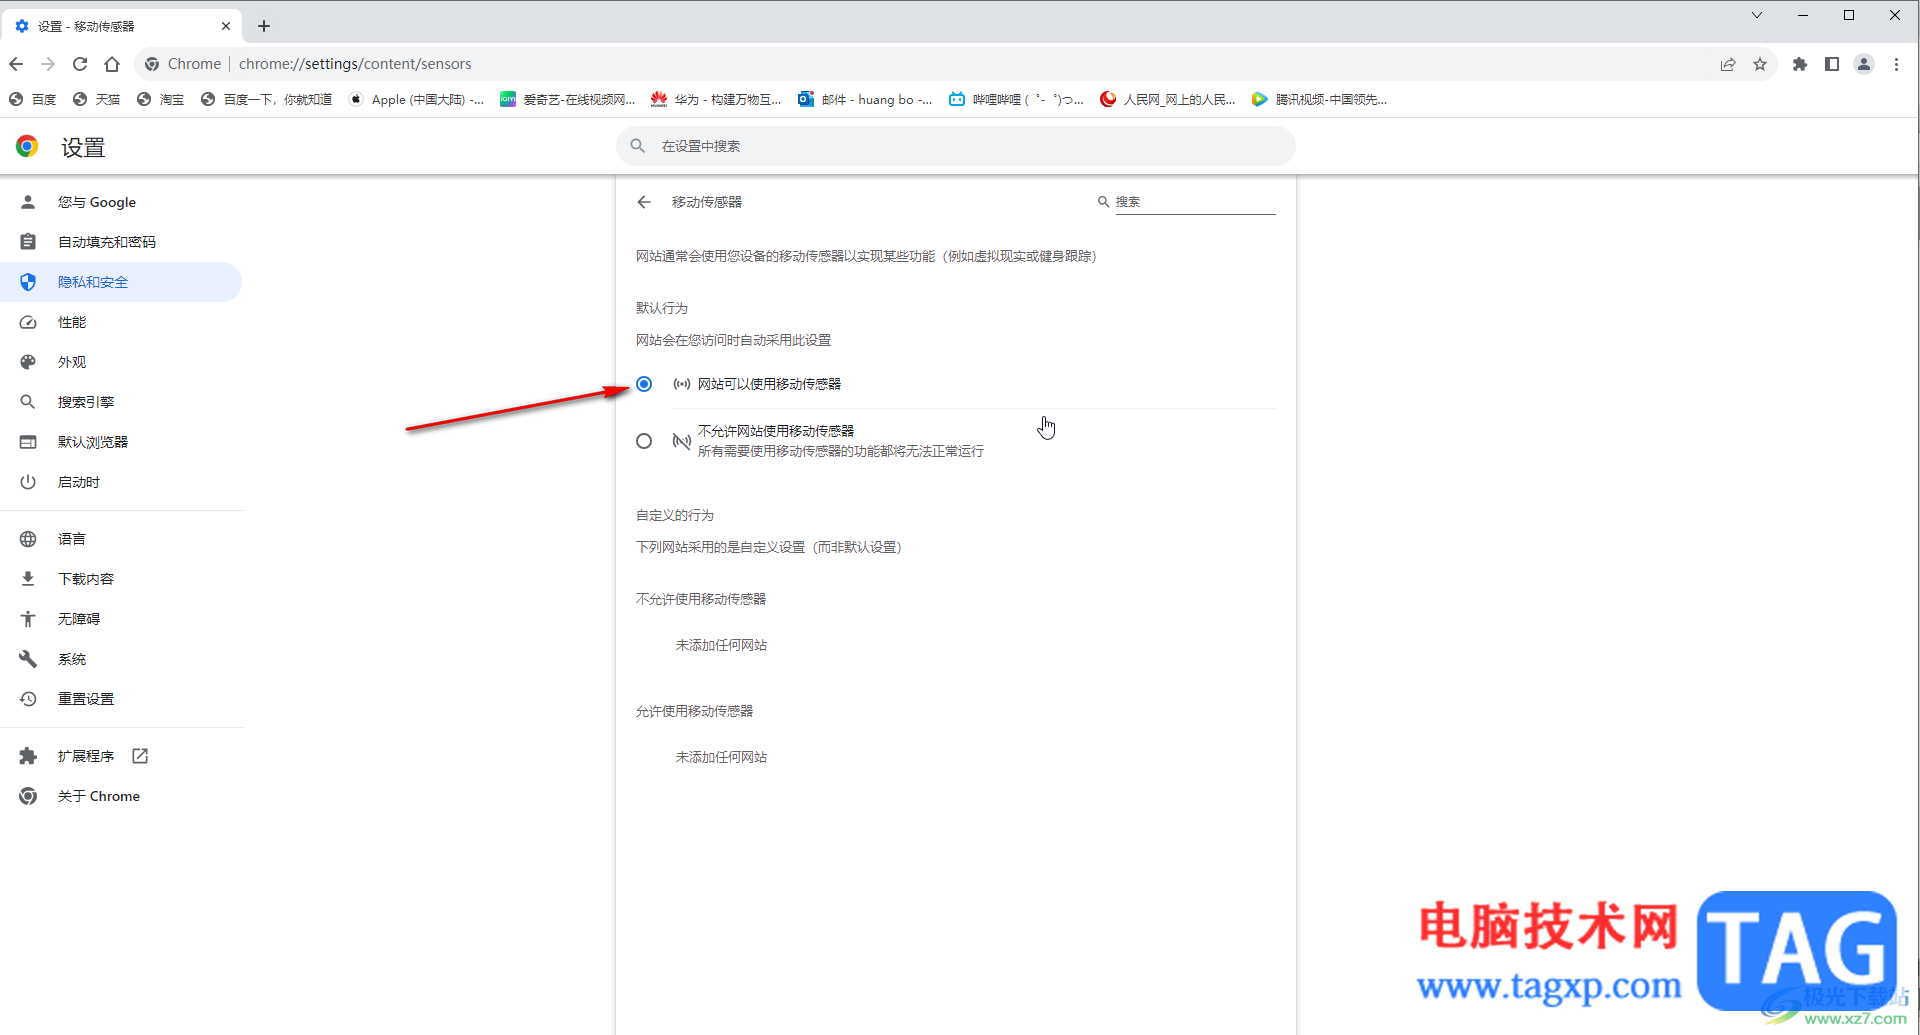The image size is (1920, 1035).
Task: Open 华为 bookmark
Action: [x=716, y=99]
